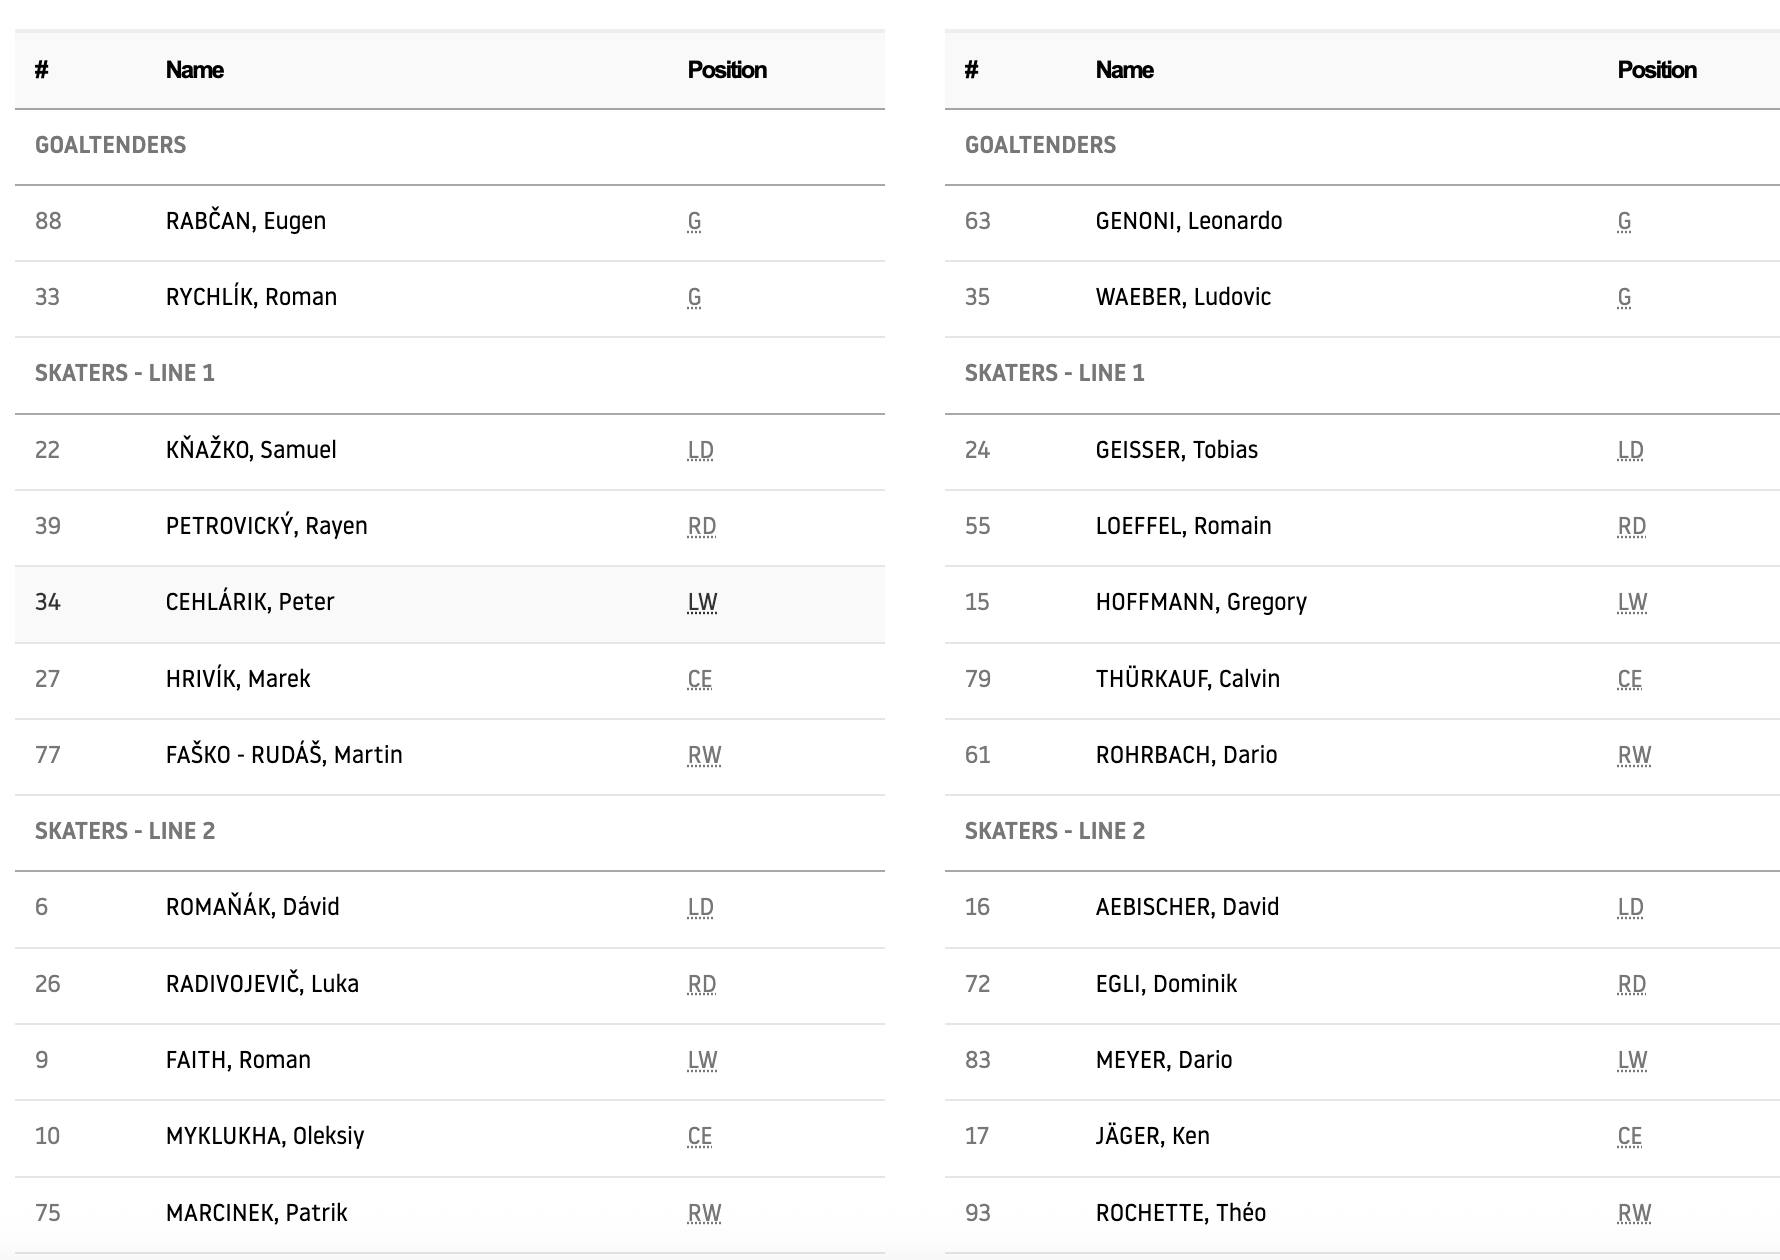Select player RABČAN, Eugen
1780x1260 pixels.
[246, 221]
